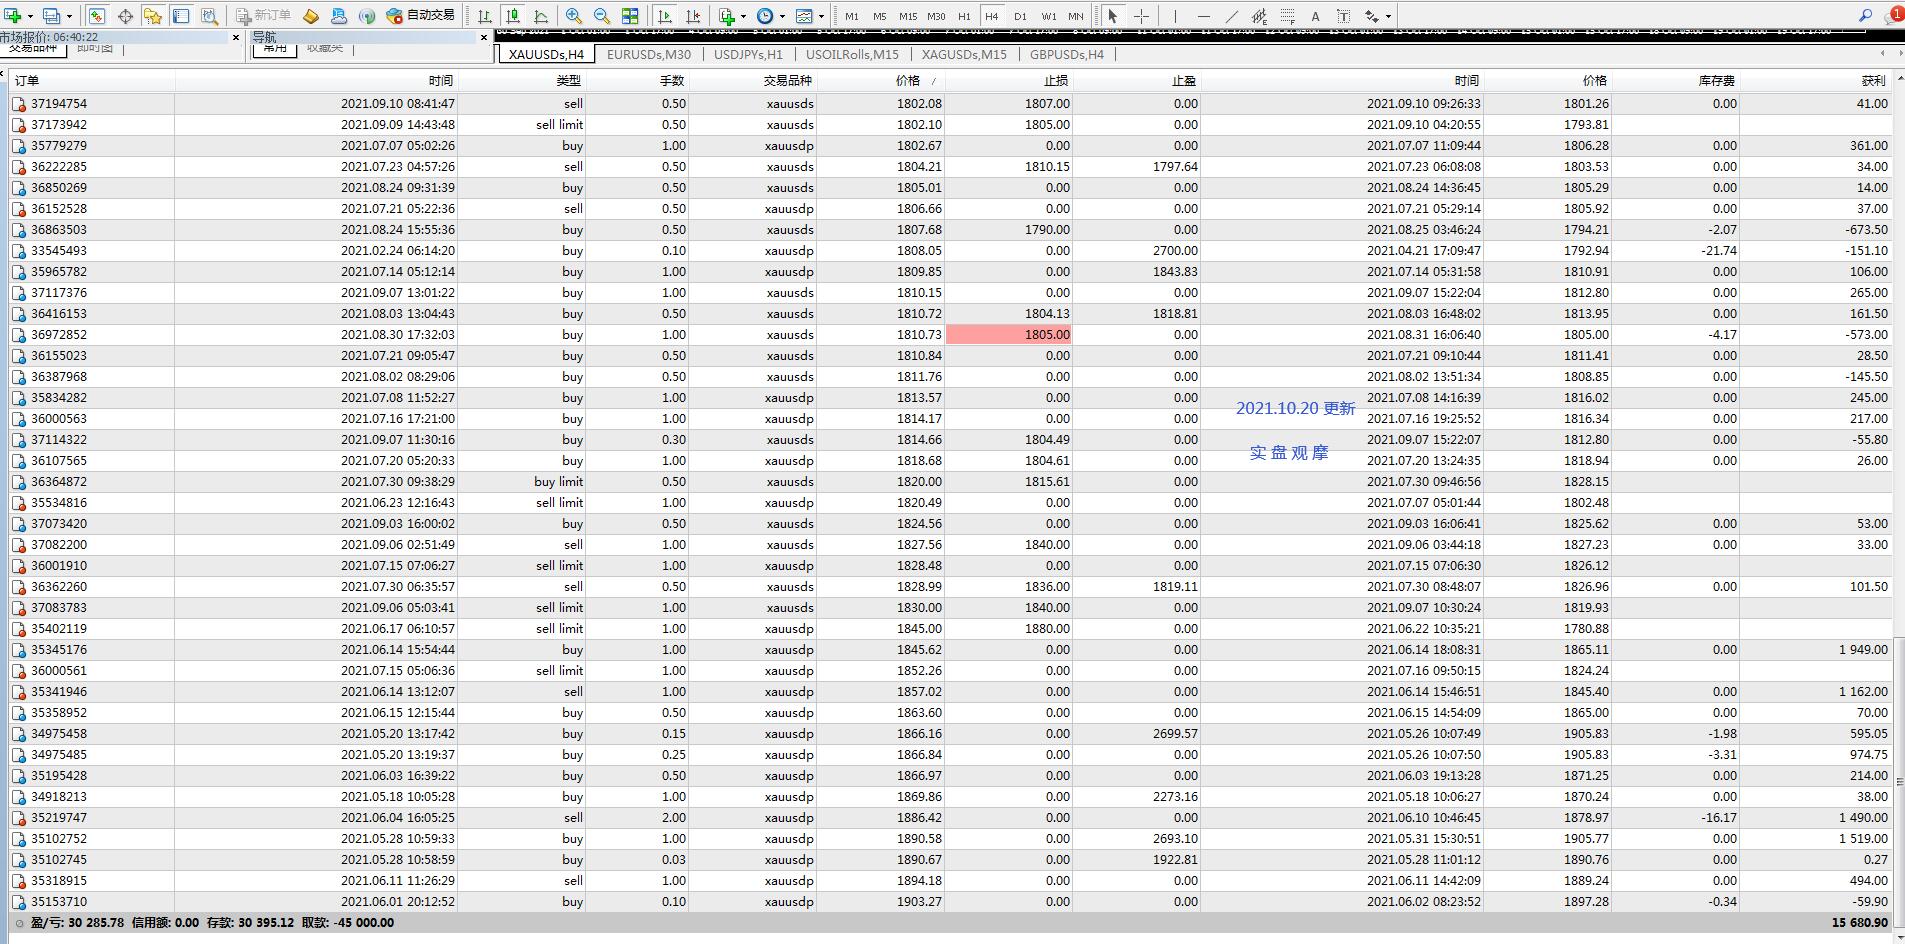Switch to the EURUSDs,M30 chart tab
The height and width of the screenshot is (944, 1905).
coord(649,54)
